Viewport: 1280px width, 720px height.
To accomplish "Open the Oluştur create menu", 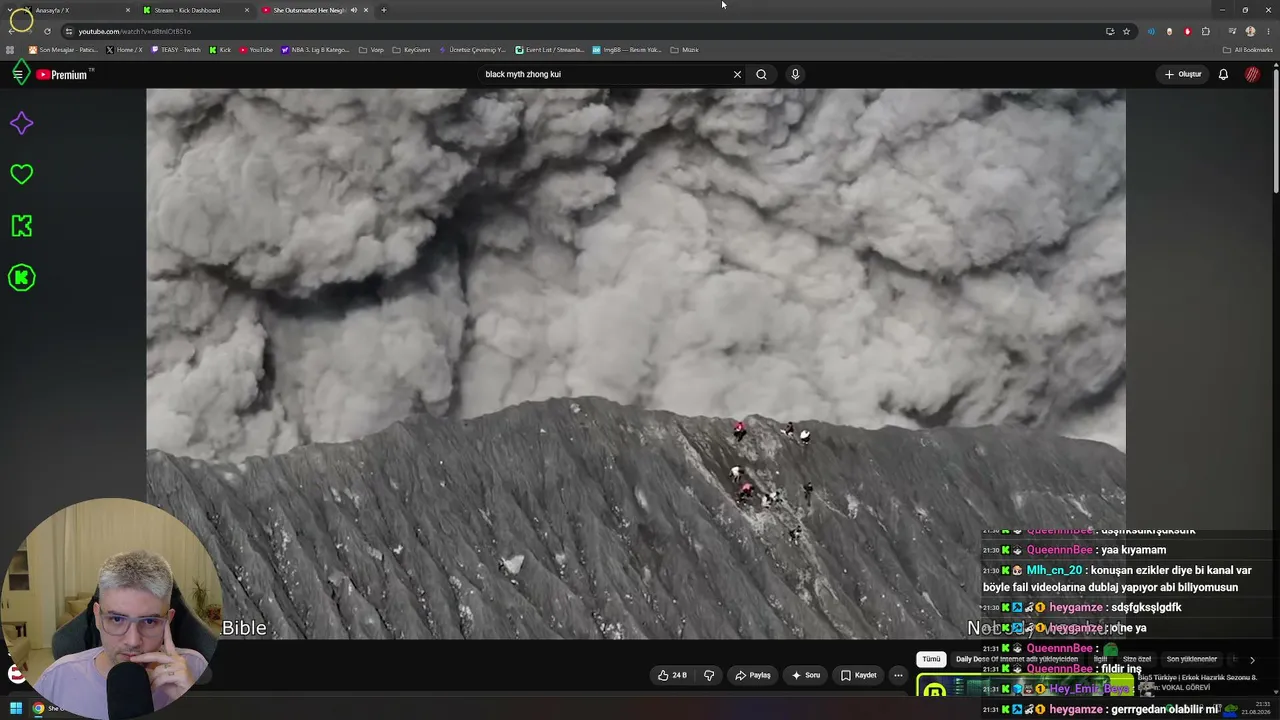I will pos(1183,74).
